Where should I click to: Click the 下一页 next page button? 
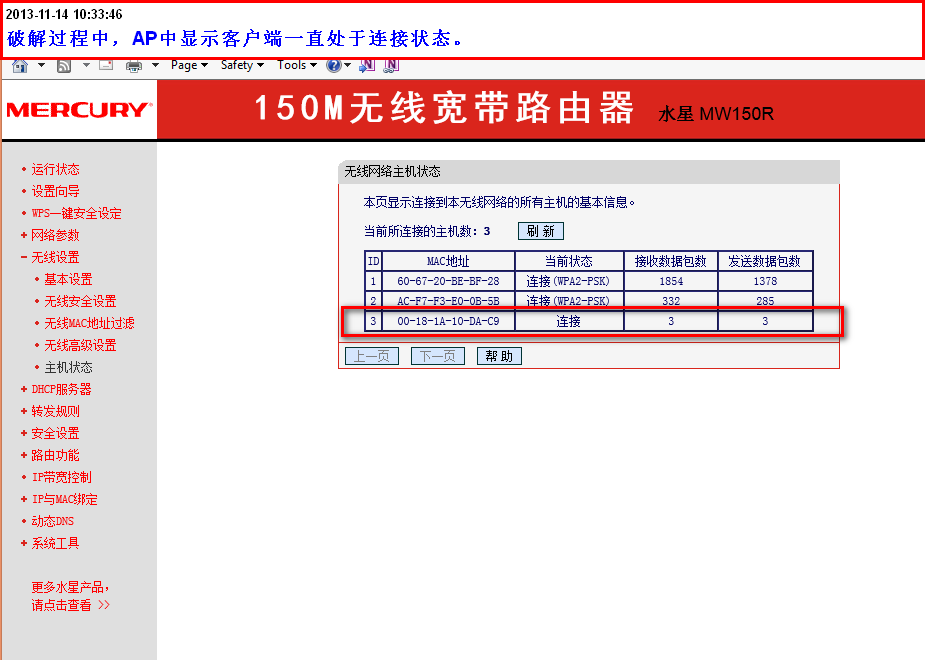437,356
